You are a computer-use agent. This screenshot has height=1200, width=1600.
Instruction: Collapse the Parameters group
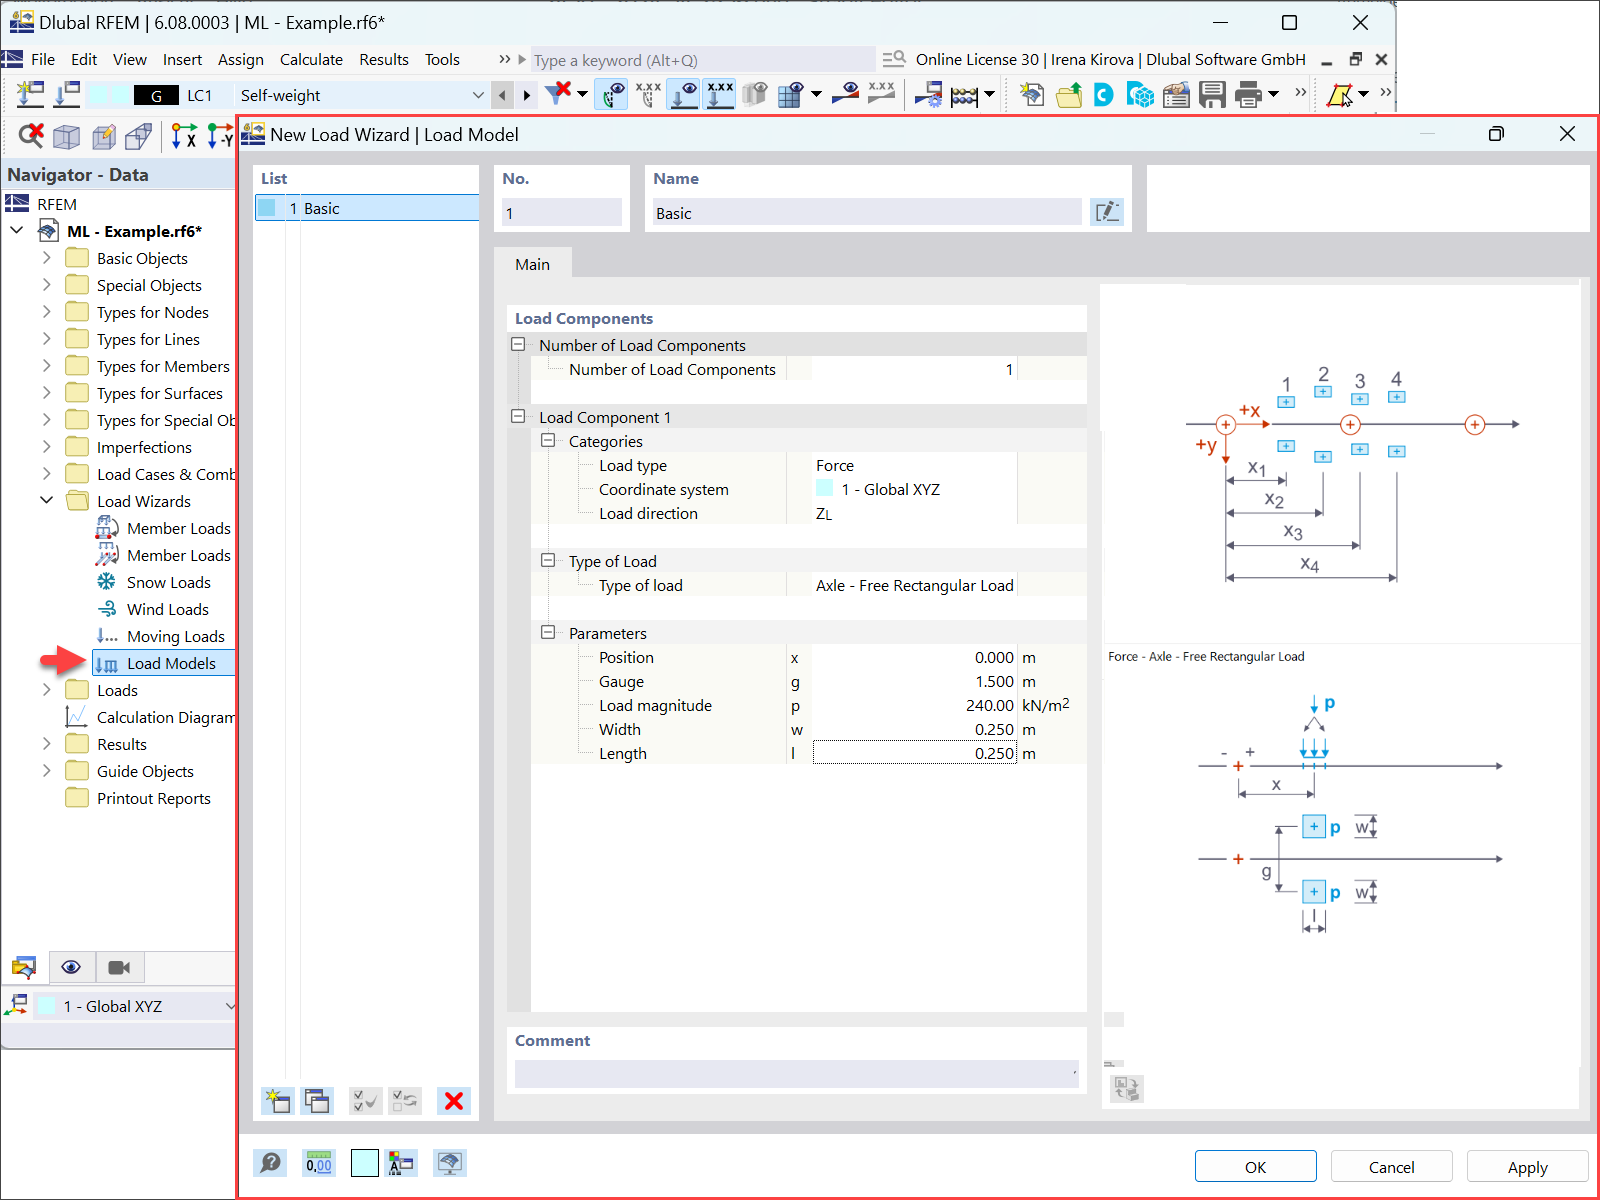click(548, 633)
